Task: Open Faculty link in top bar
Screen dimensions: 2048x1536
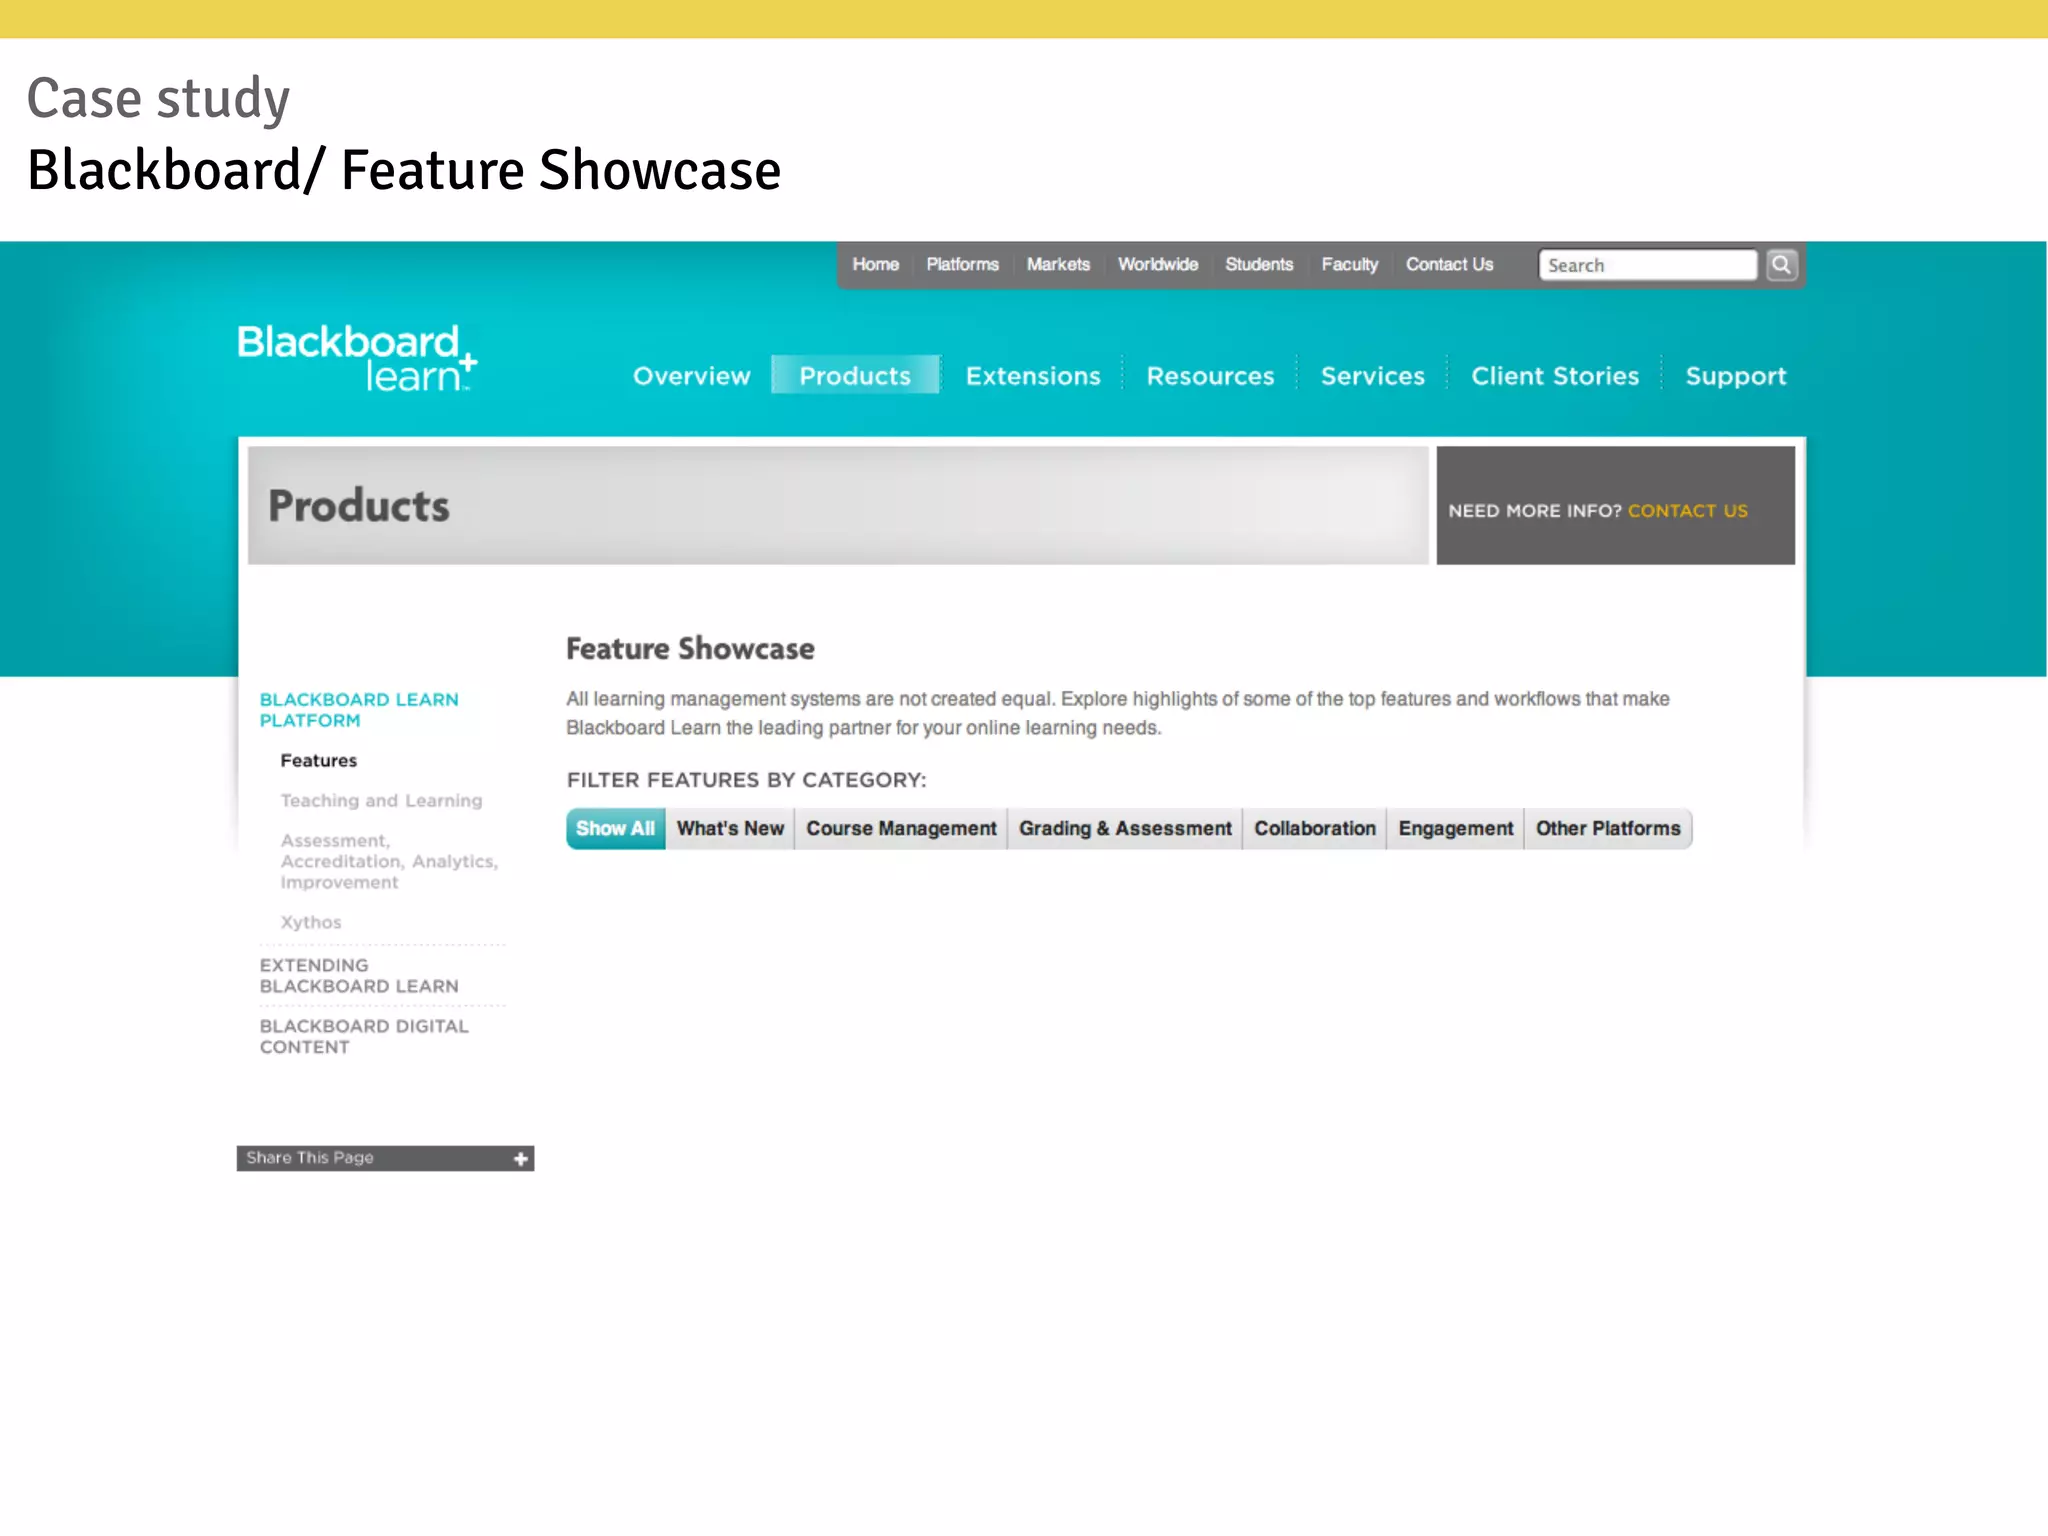Action: 1349,264
